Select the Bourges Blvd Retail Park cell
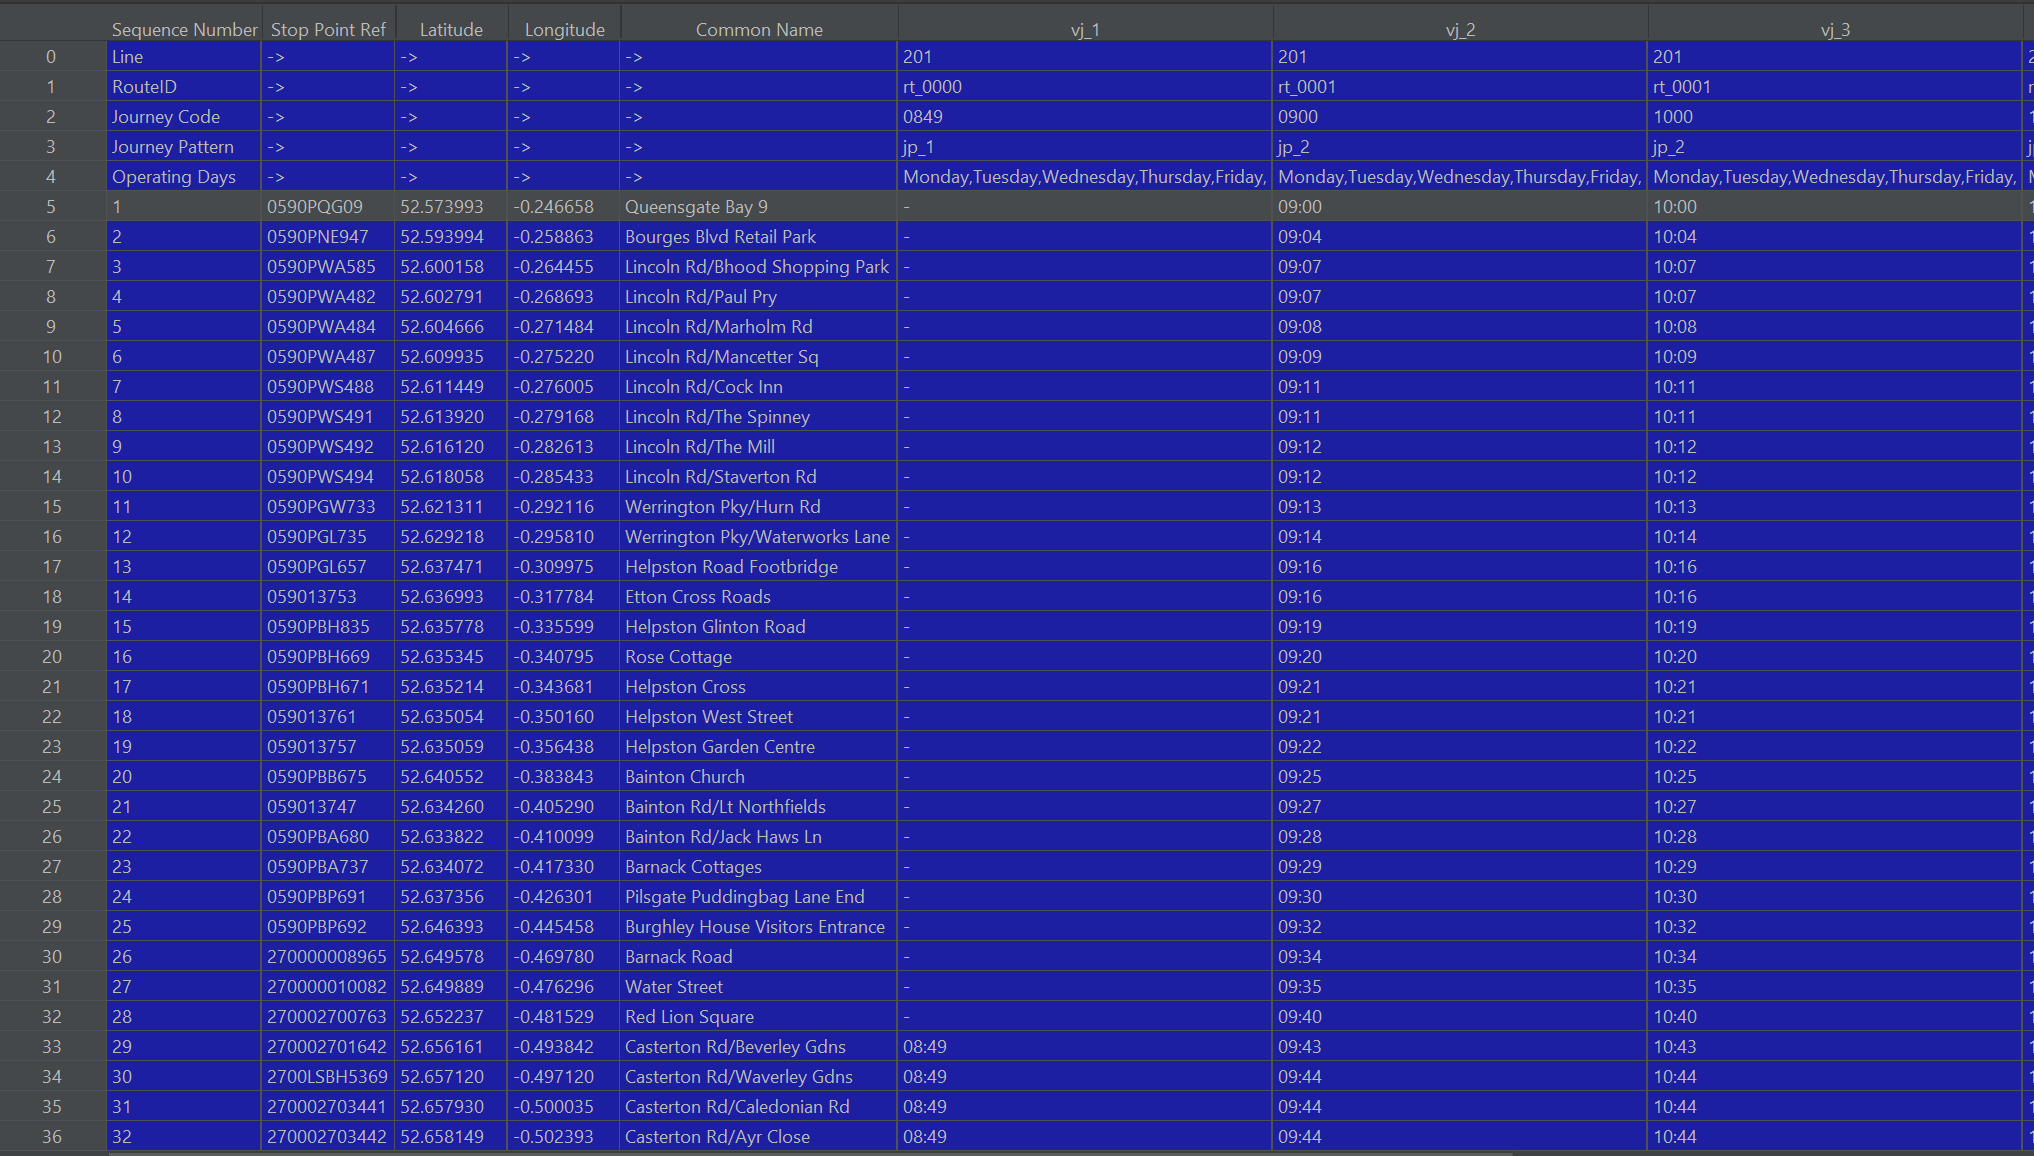 [x=759, y=237]
